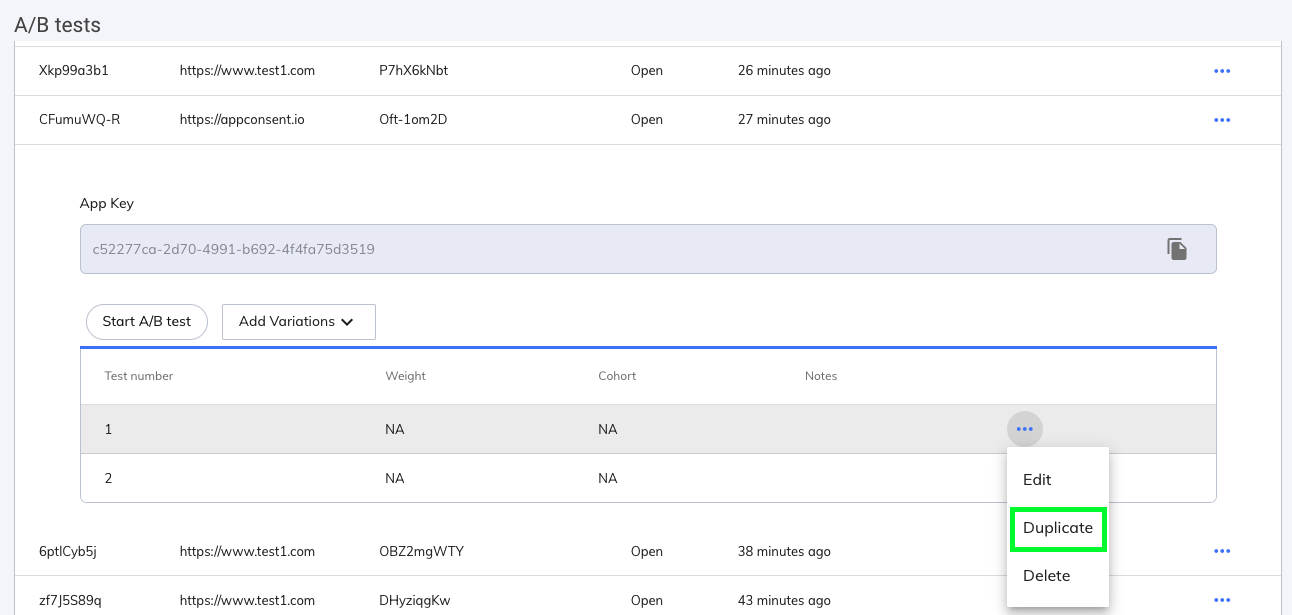Expand the Xkp99a3b1 test ID
Screen dimensions: 1292x615
(73, 71)
